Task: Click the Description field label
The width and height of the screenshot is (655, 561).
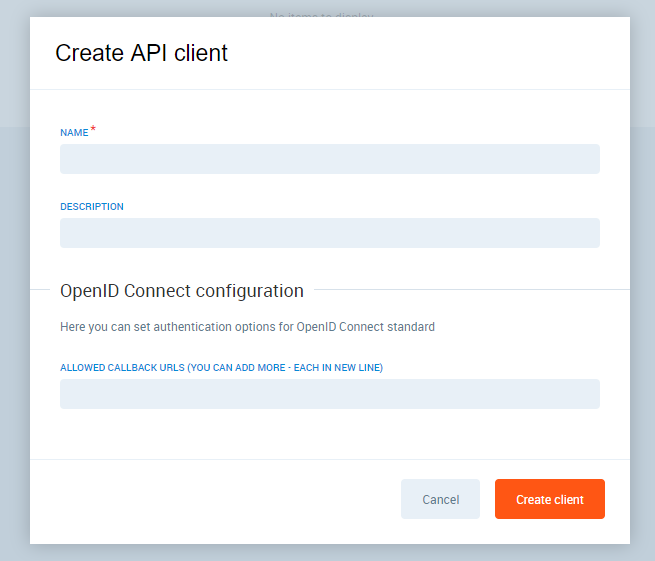Action: click(92, 206)
